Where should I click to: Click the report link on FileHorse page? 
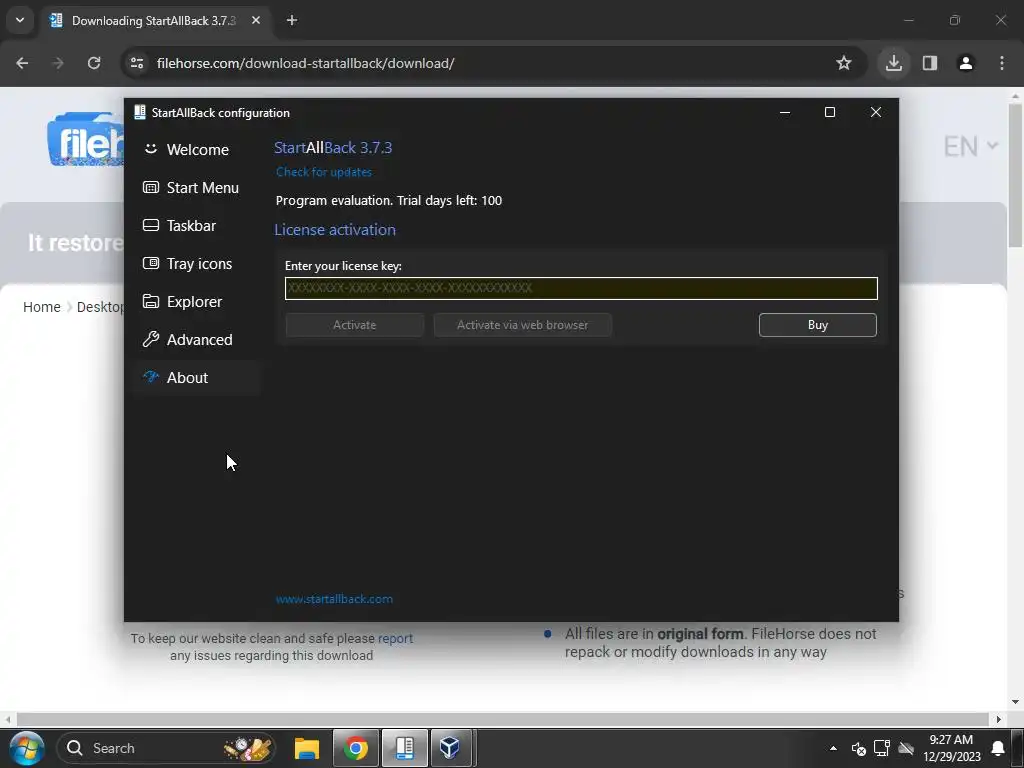click(x=395, y=638)
